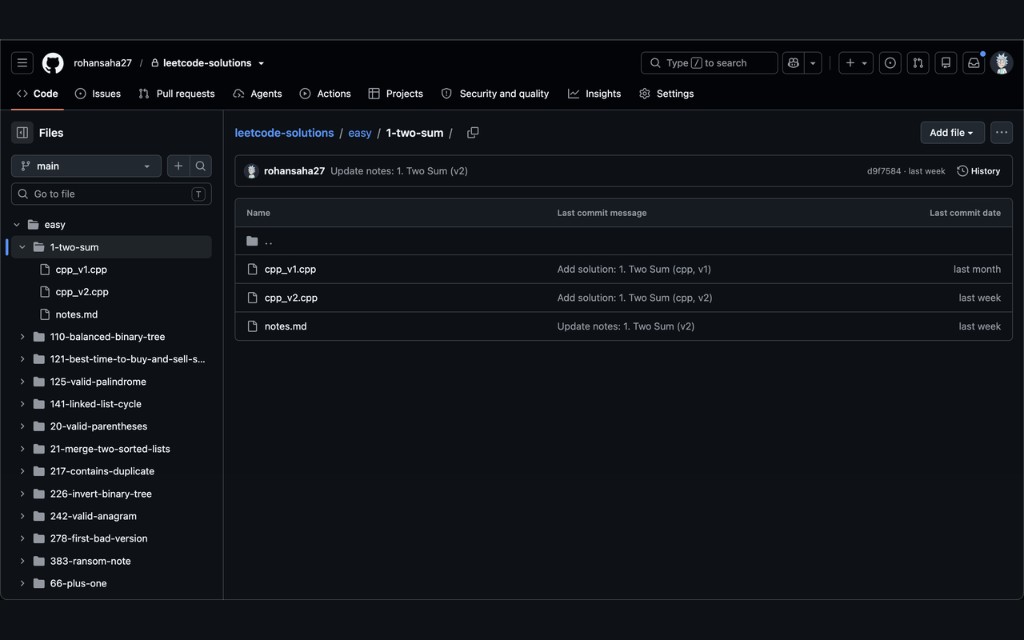Open commit 'Add solution: 1. Two Sum (cpp, v2)'

(x=634, y=298)
